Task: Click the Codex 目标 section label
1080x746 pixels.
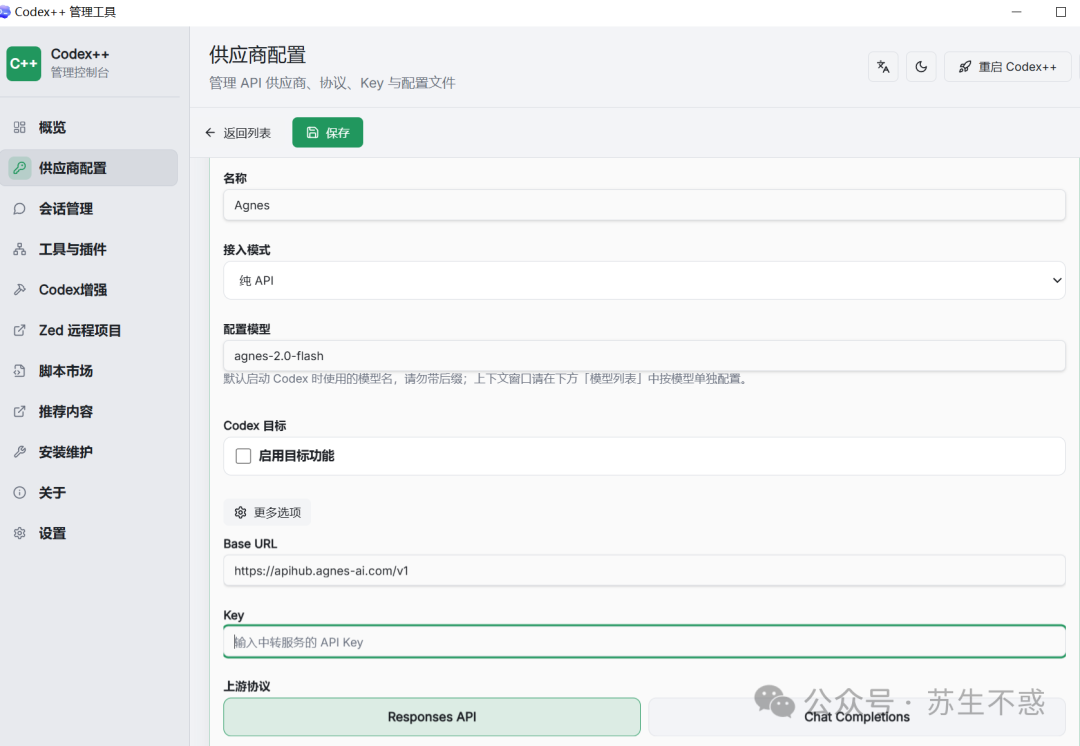Action: (255, 426)
